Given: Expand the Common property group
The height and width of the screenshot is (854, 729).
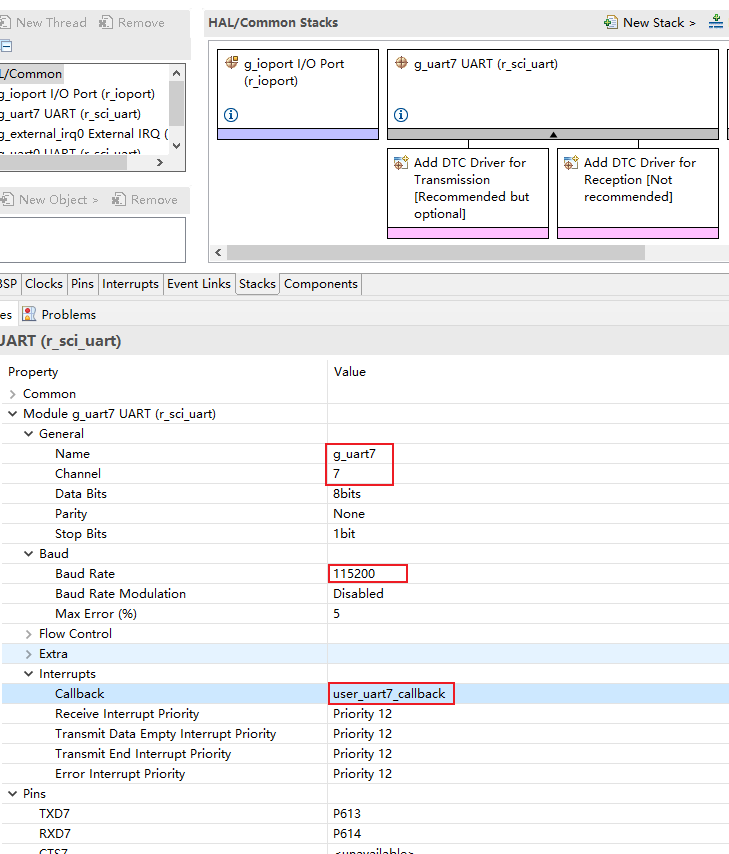Looking at the screenshot, I should point(13,394).
